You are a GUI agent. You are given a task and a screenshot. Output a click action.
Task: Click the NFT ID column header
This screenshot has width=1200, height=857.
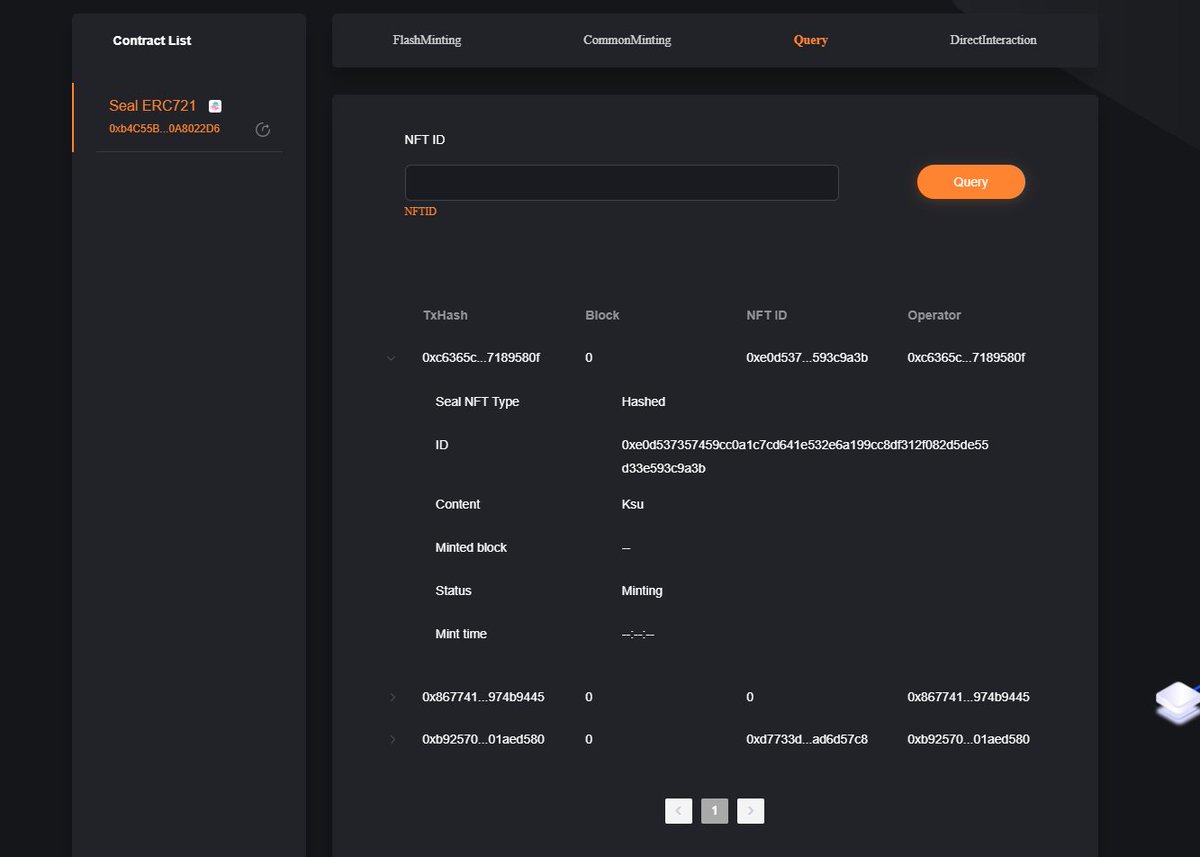tap(767, 315)
